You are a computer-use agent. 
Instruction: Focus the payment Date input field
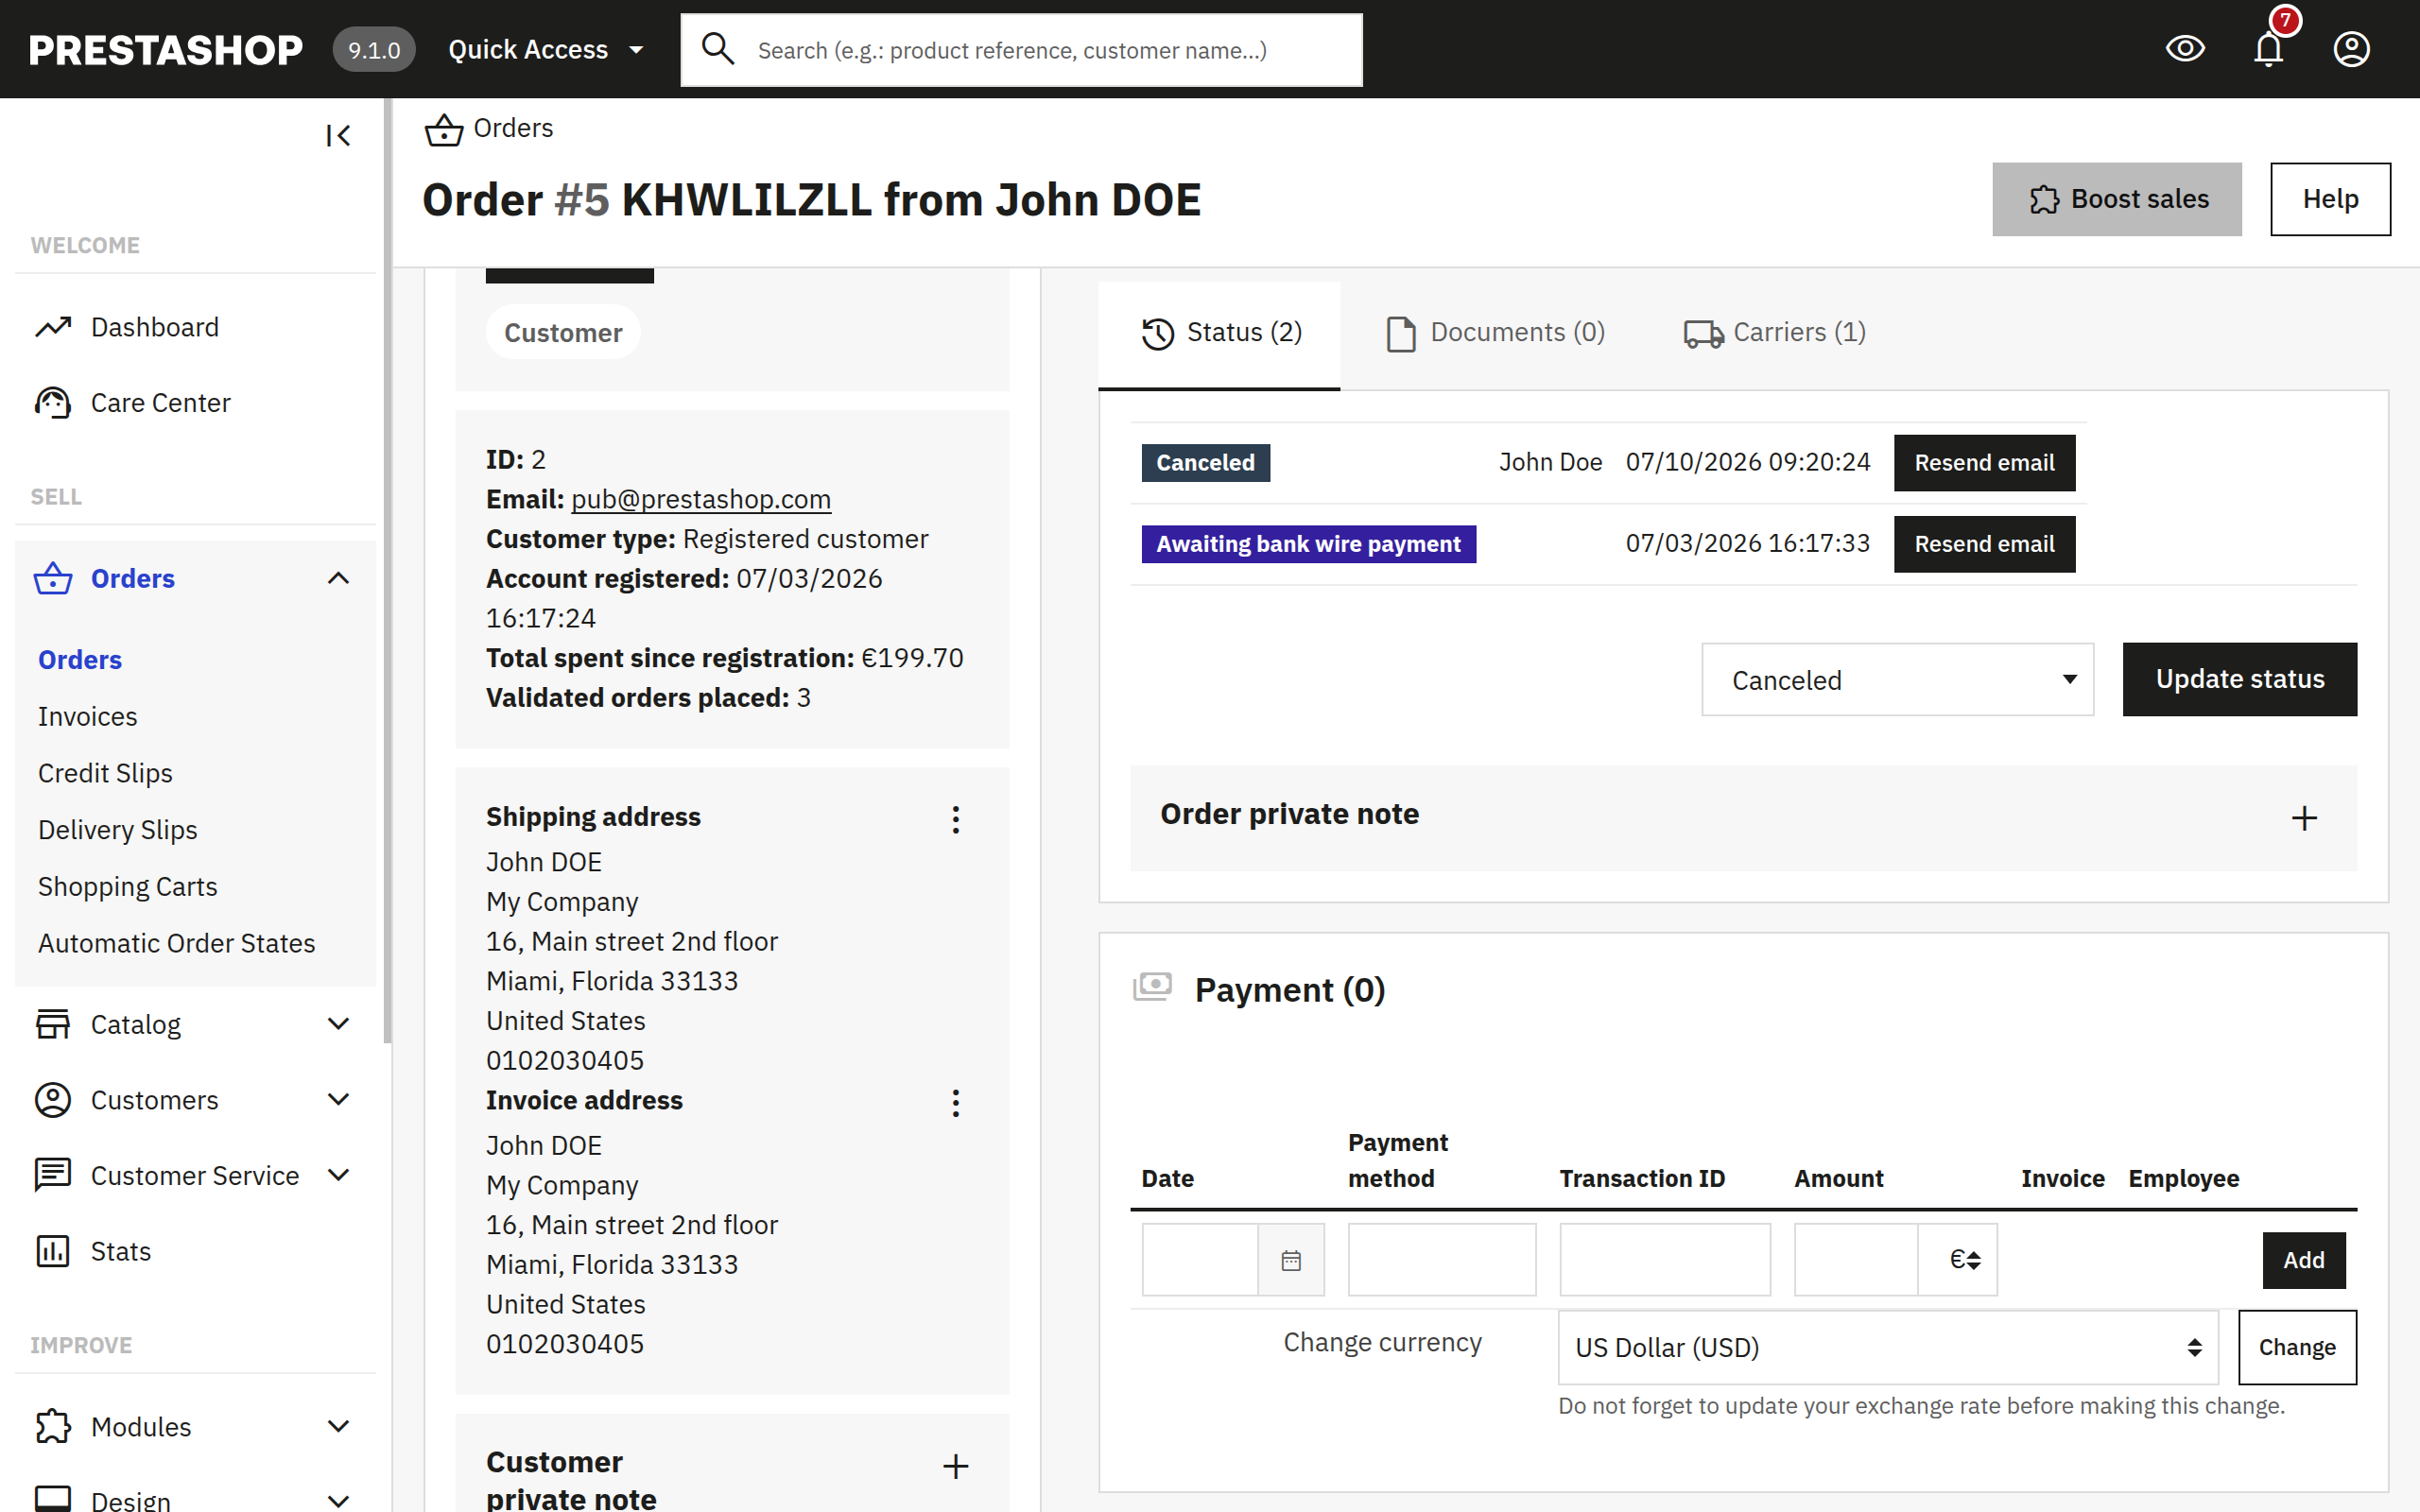1200,1260
